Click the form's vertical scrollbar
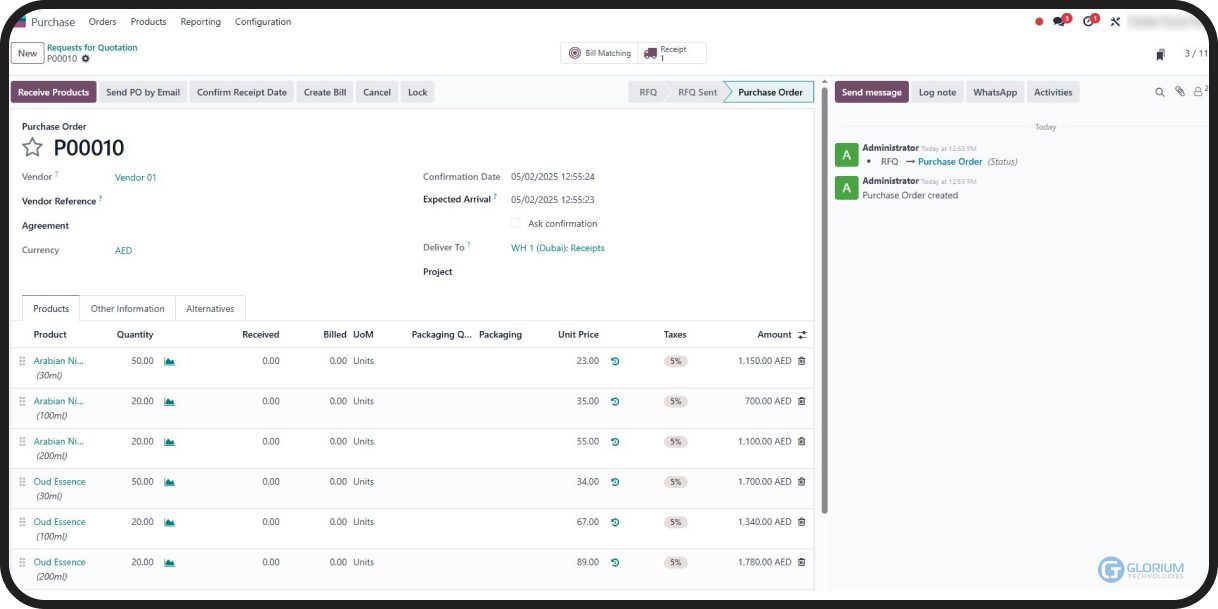The width and height of the screenshot is (1218, 609). (x=825, y=300)
